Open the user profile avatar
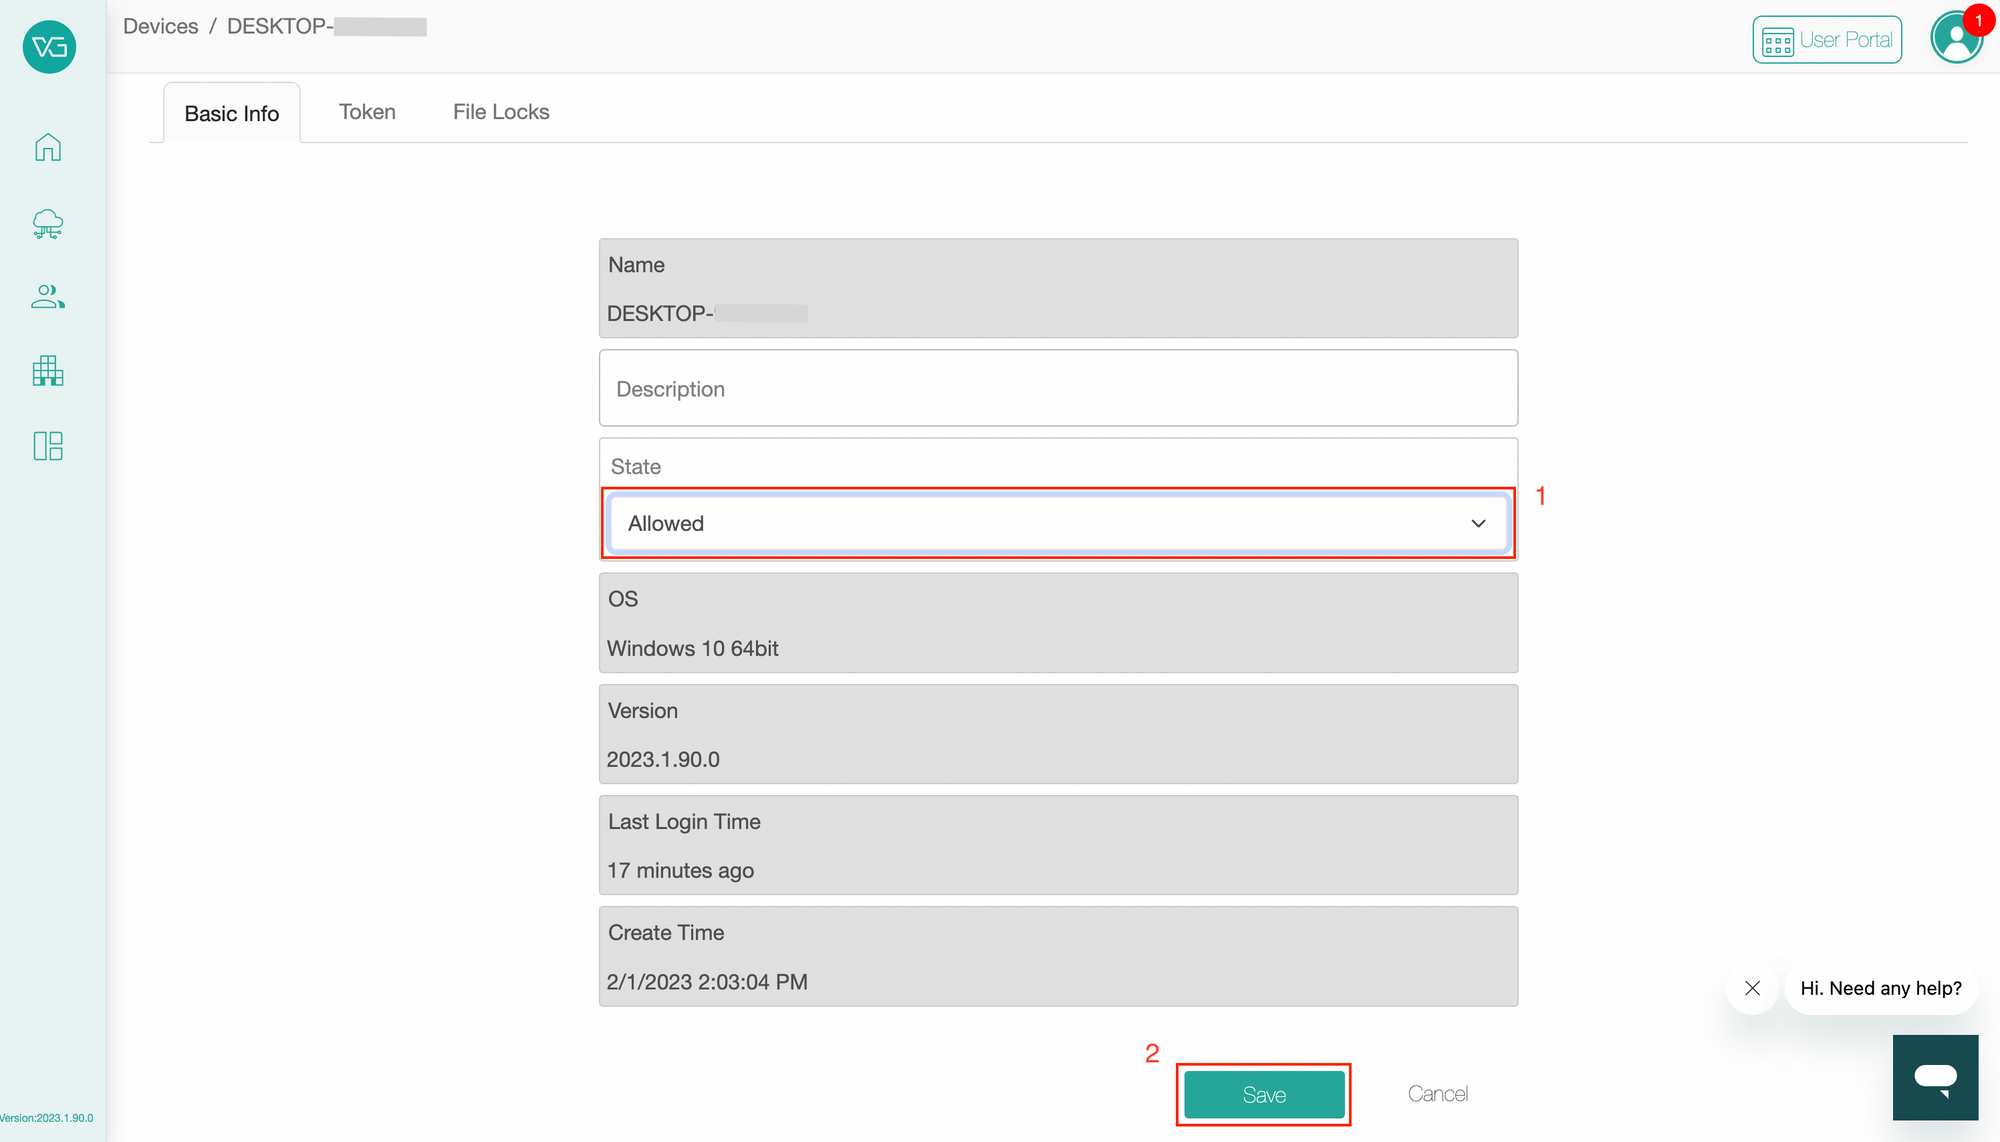Viewport: 2000px width, 1142px height. (x=1956, y=39)
